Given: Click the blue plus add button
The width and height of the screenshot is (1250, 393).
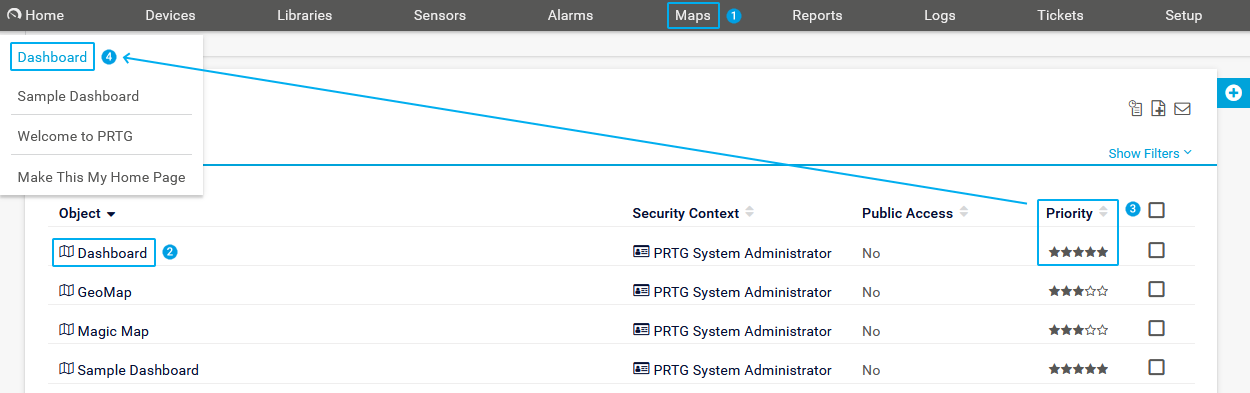Looking at the screenshot, I should 1233,93.
